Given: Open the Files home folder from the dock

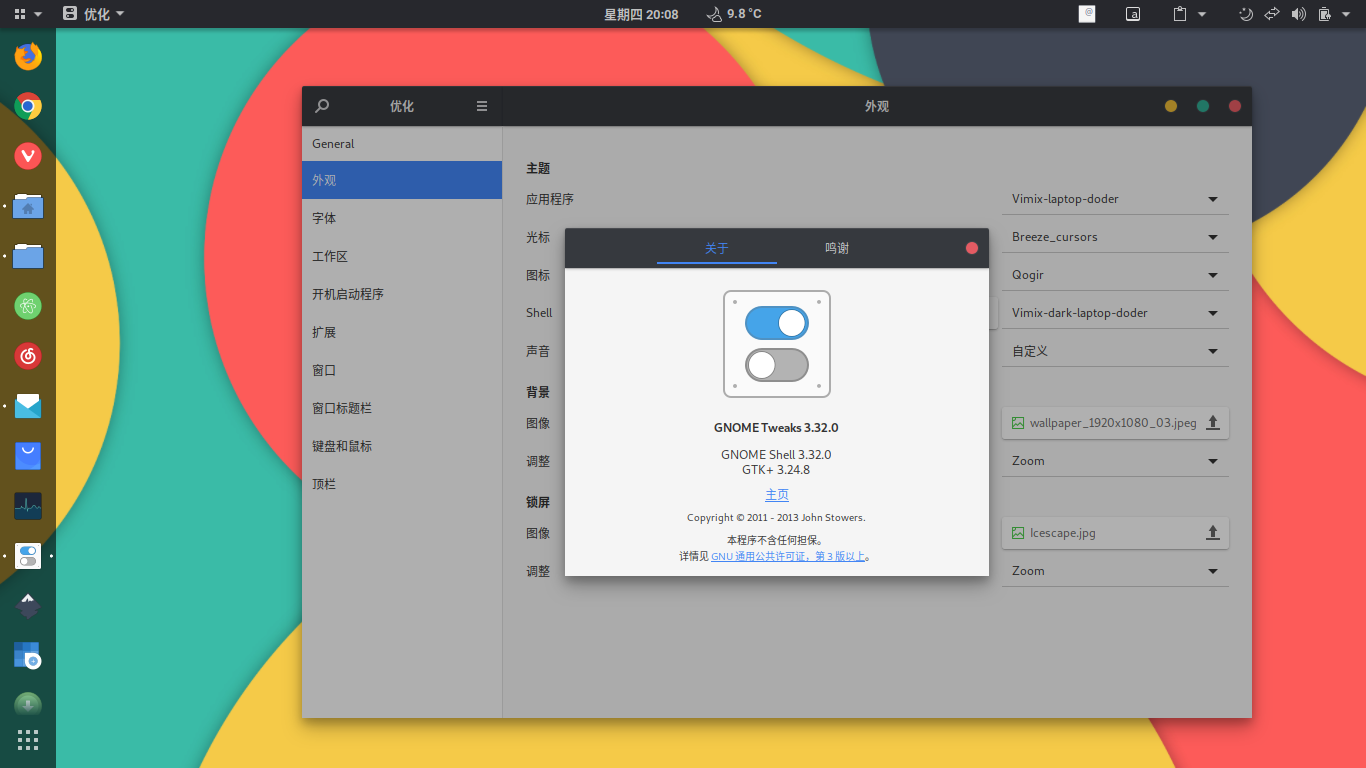Looking at the screenshot, I should point(27,207).
